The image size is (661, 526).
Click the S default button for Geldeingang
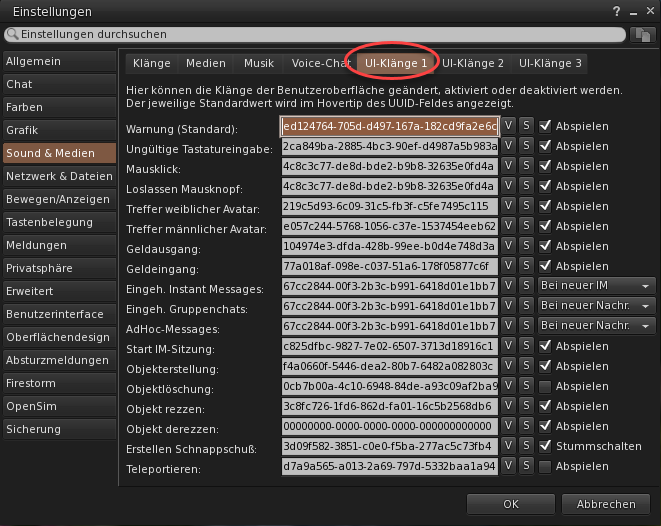pos(526,266)
